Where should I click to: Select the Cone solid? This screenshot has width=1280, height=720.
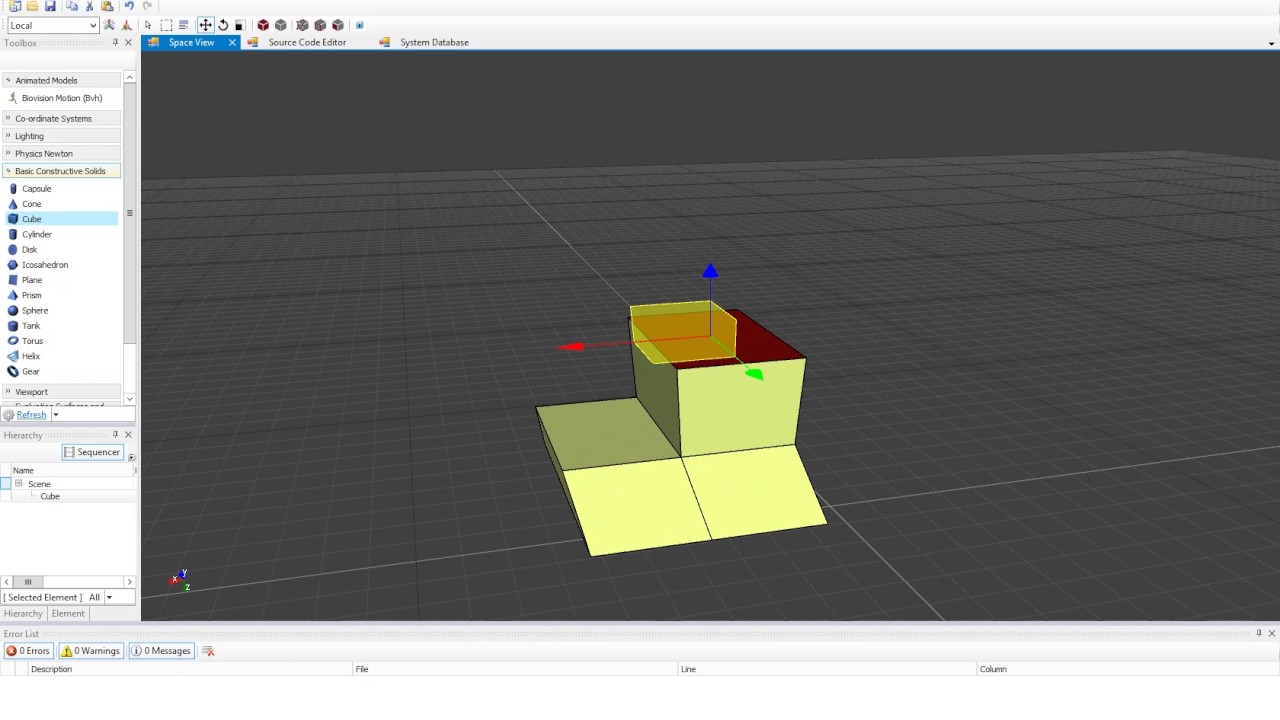pos(31,204)
